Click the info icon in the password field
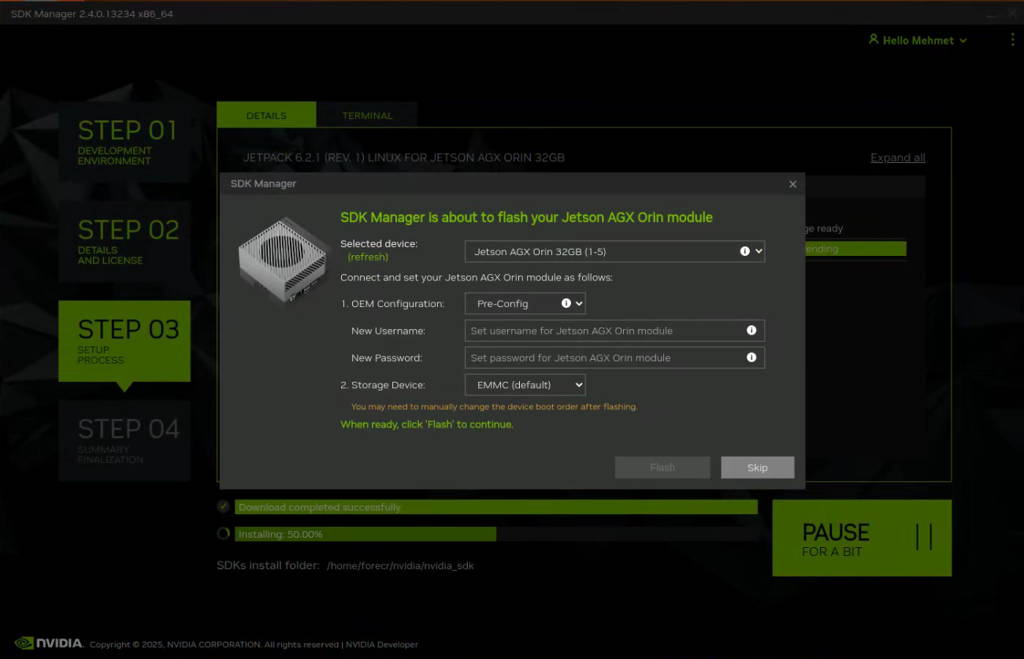1024x659 pixels. tap(749, 357)
